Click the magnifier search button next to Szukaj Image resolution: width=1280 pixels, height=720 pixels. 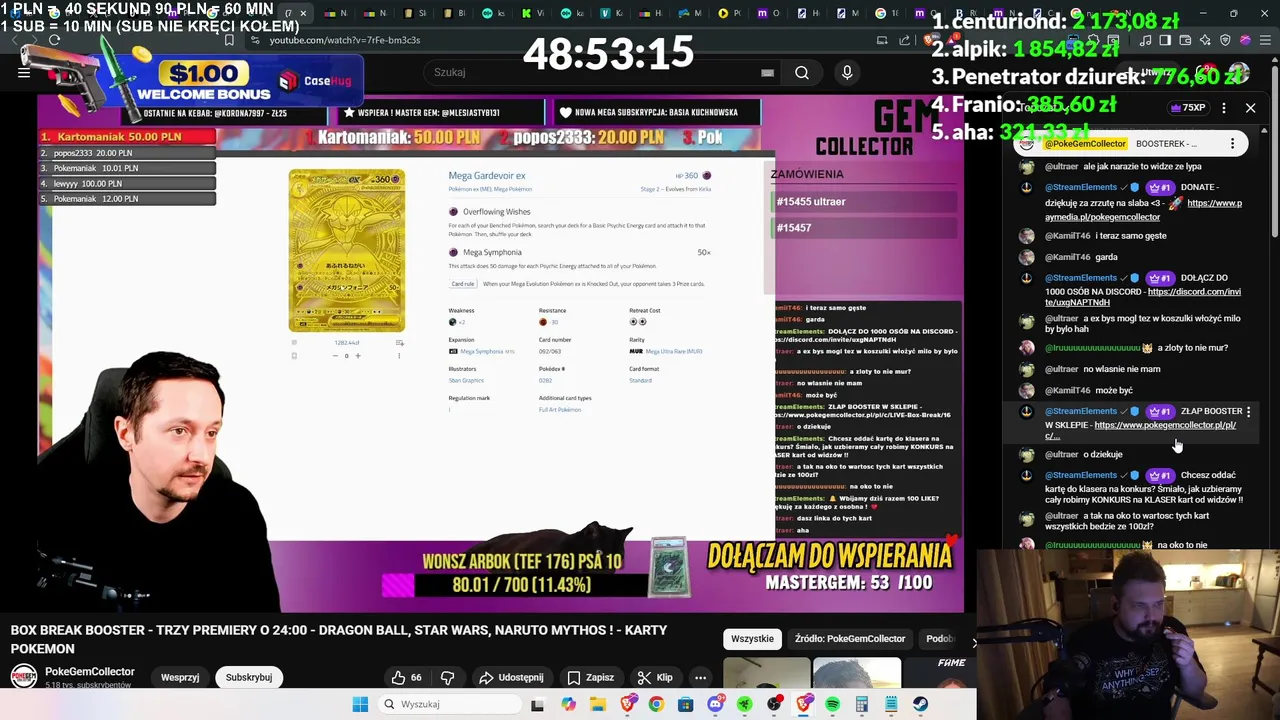802,72
